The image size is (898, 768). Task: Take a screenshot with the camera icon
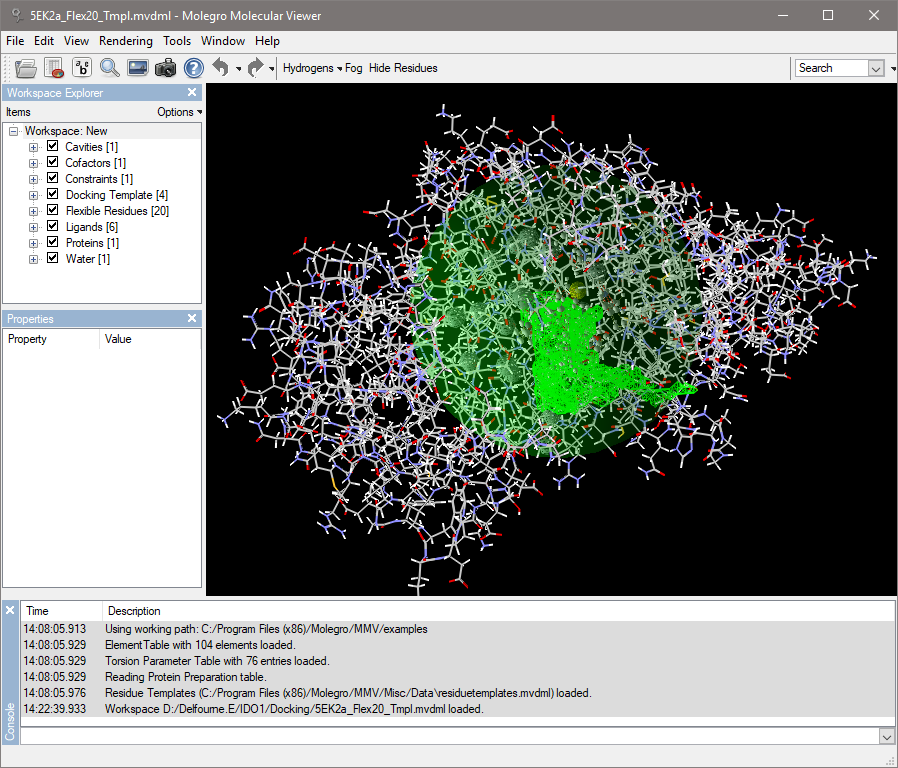[166, 68]
